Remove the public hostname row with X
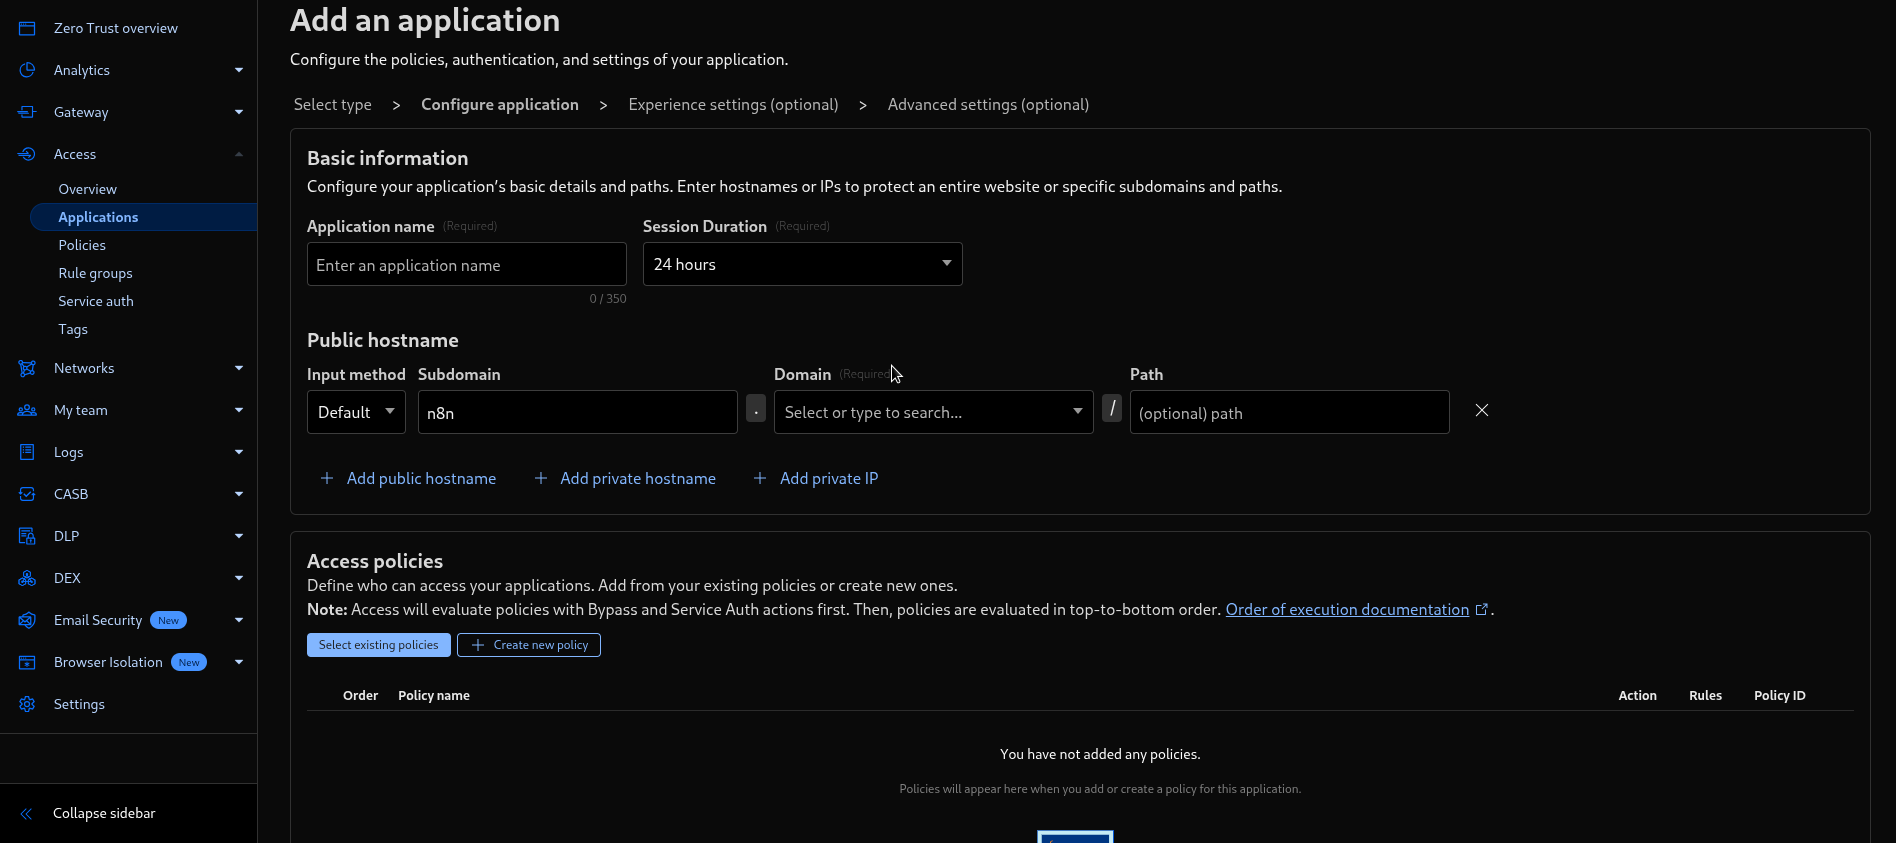The height and width of the screenshot is (843, 1896). [x=1482, y=410]
